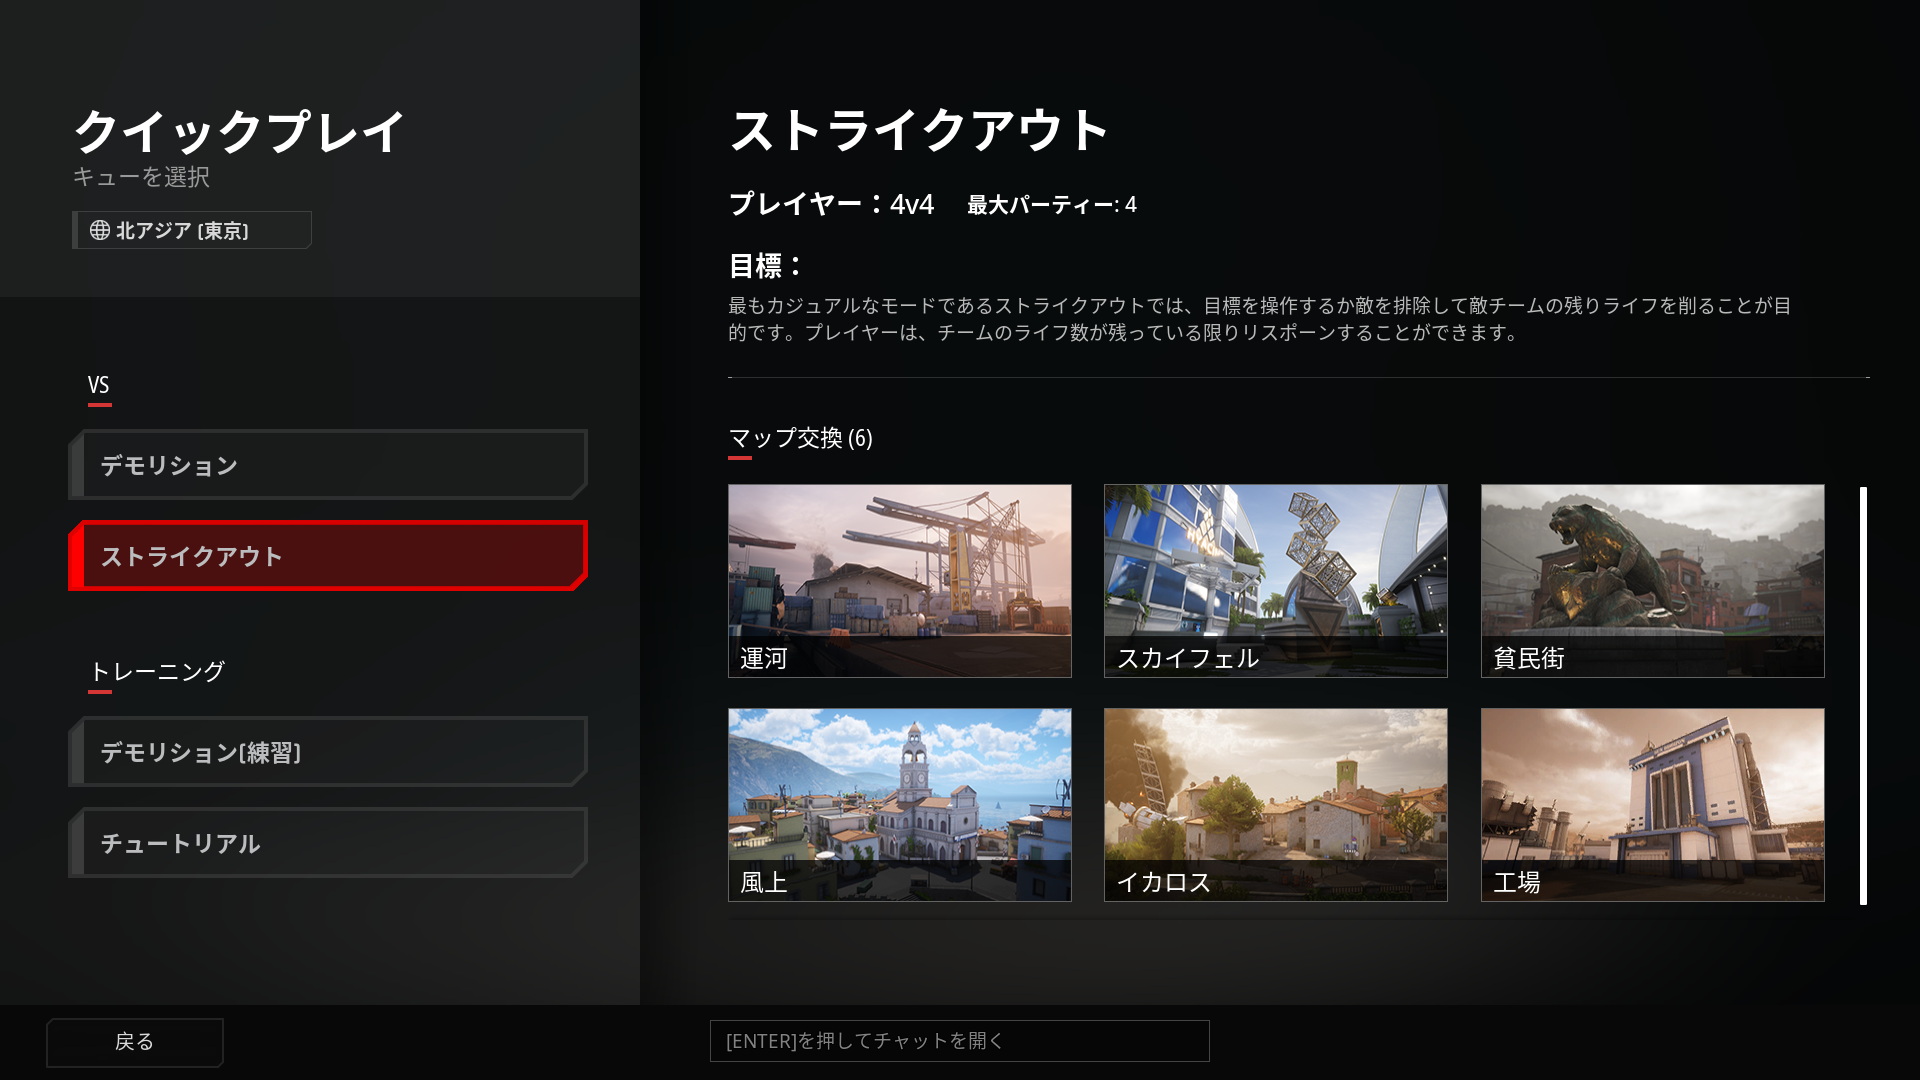Click the VS section tab
This screenshot has height=1080, width=1920.
coord(99,386)
